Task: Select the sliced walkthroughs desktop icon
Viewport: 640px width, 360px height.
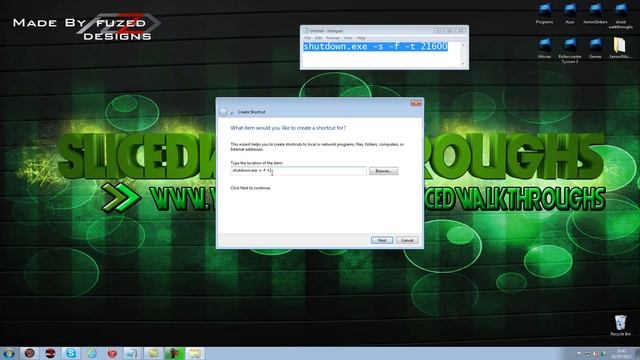Action: tap(620, 16)
